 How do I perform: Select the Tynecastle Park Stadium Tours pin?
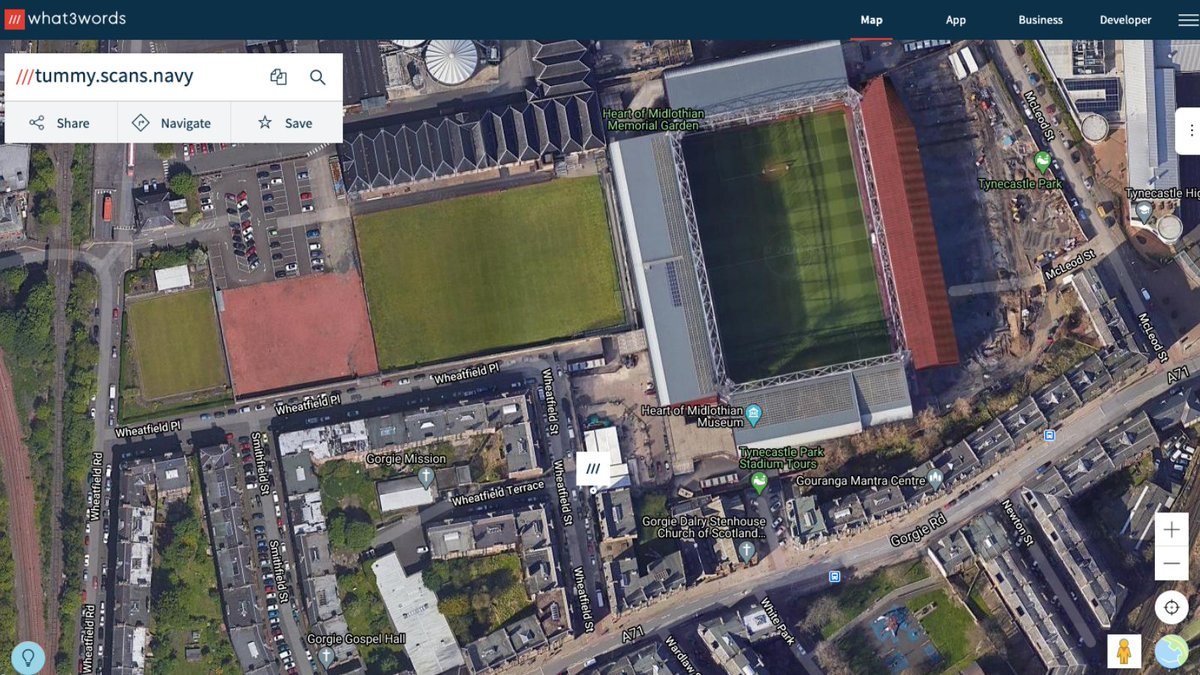pos(759,483)
